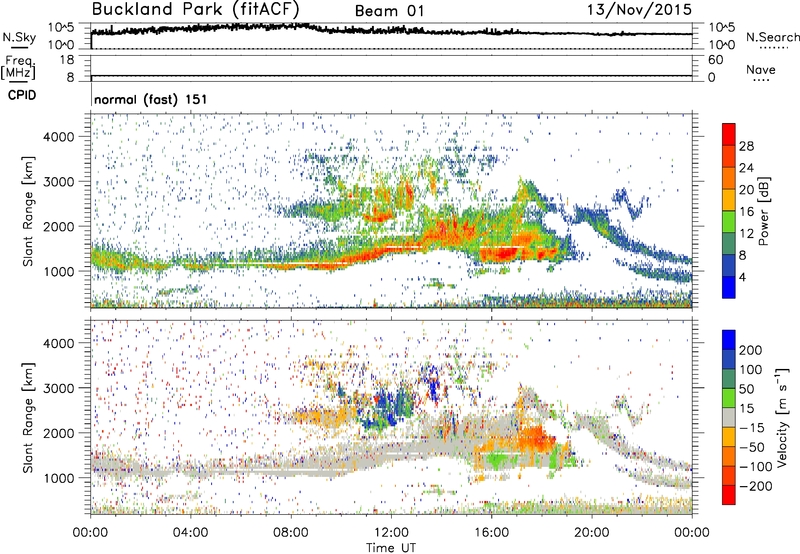This screenshot has height=554, width=800.
Task: Click the '28' power colorbar label
Action: pos(746,146)
